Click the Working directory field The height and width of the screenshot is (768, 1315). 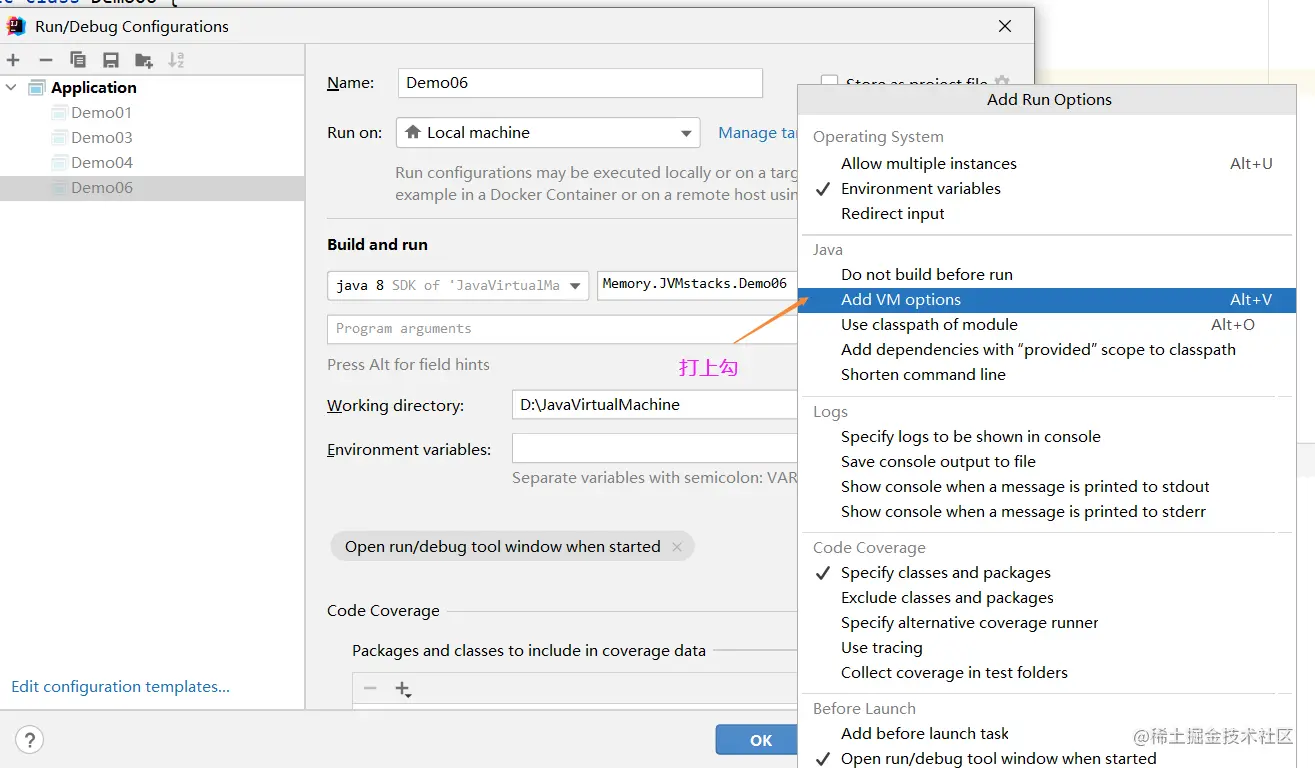coord(654,405)
